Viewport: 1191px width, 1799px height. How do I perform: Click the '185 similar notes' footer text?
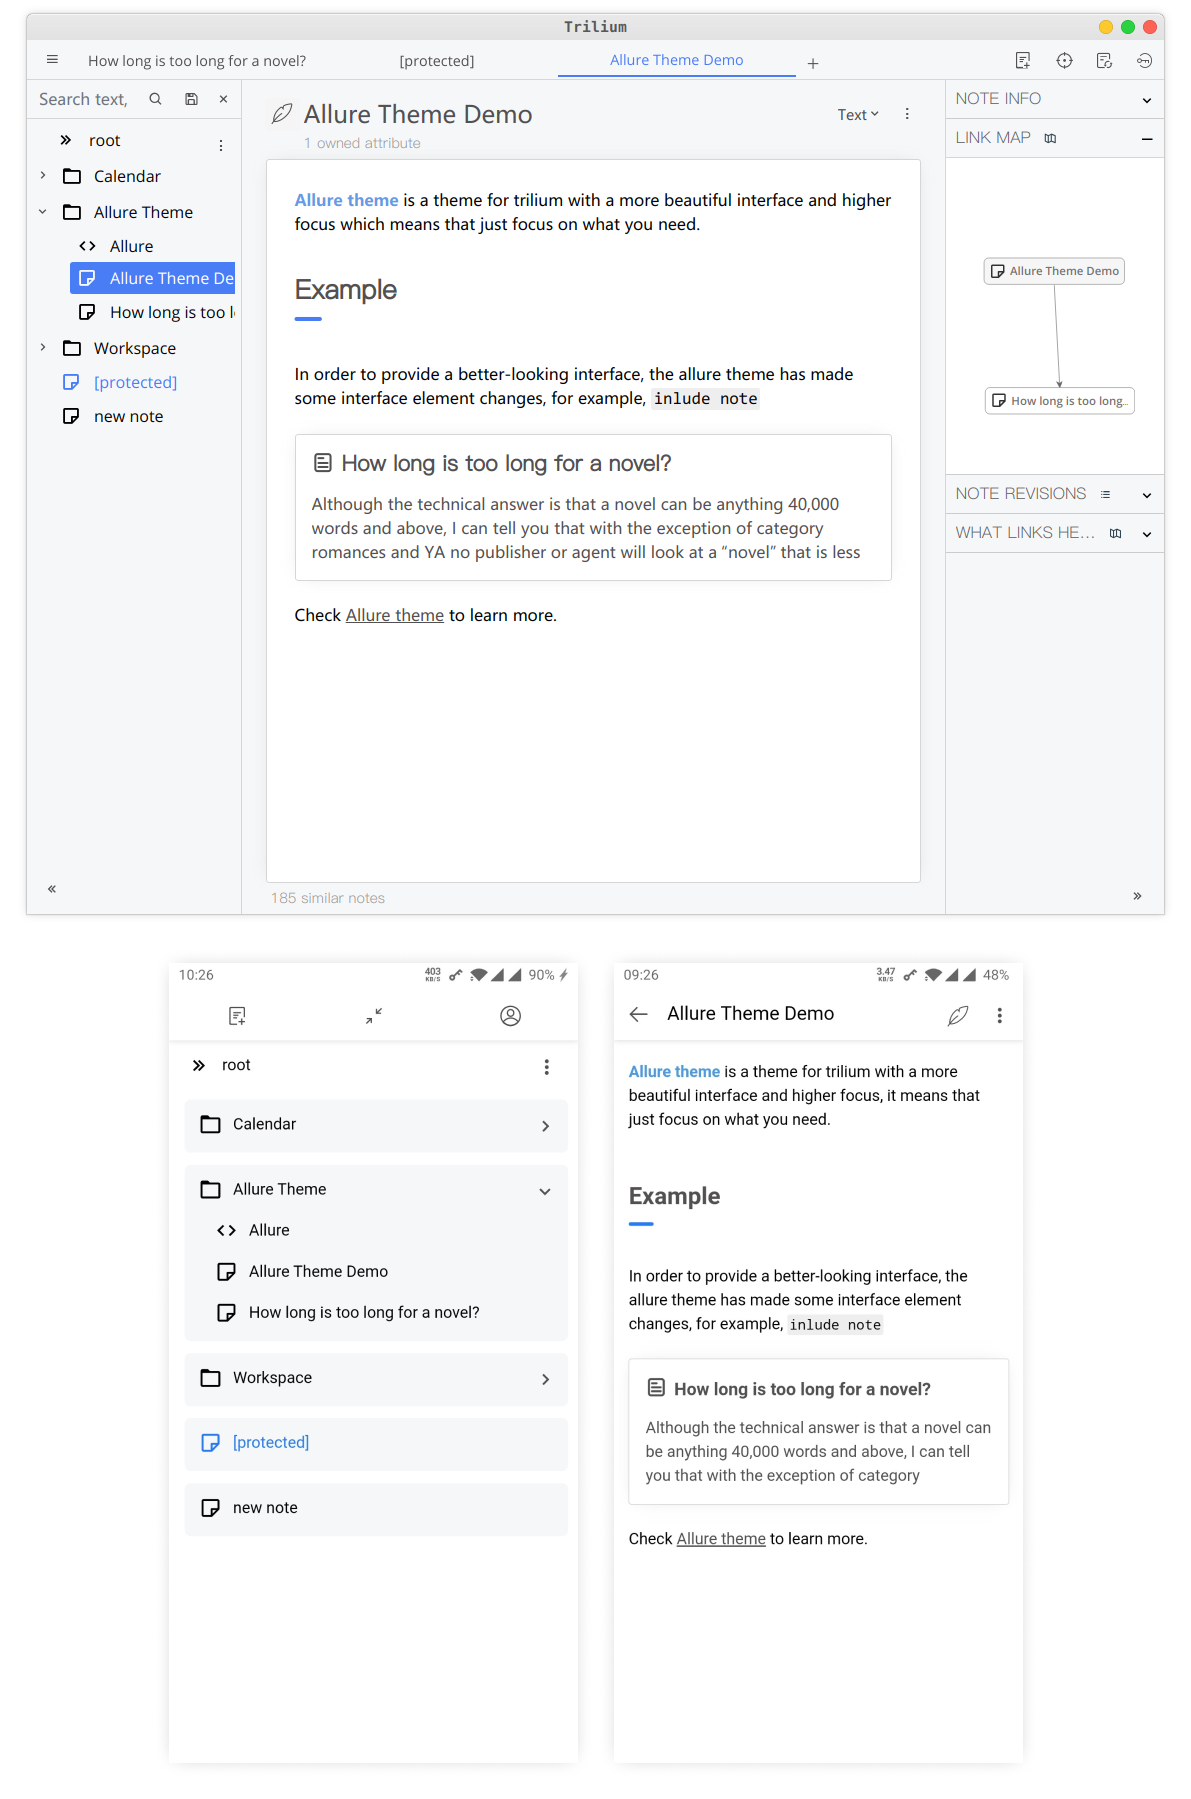point(328,898)
